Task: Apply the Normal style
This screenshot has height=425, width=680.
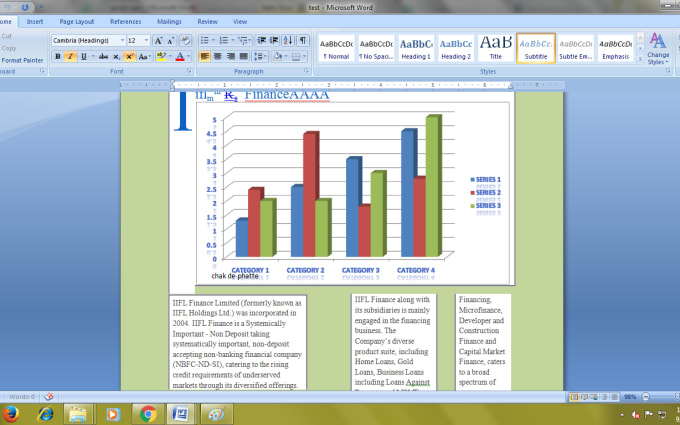Action: (x=336, y=49)
